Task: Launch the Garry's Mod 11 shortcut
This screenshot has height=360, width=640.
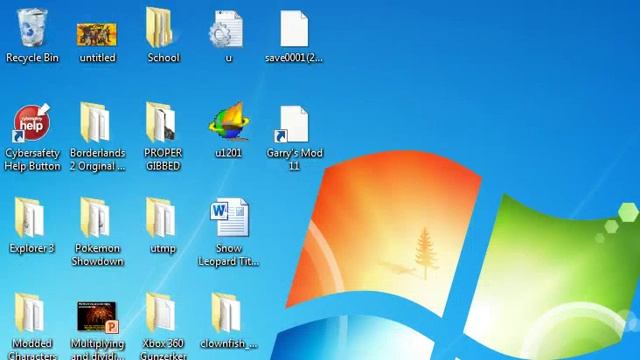Action: click(291, 124)
